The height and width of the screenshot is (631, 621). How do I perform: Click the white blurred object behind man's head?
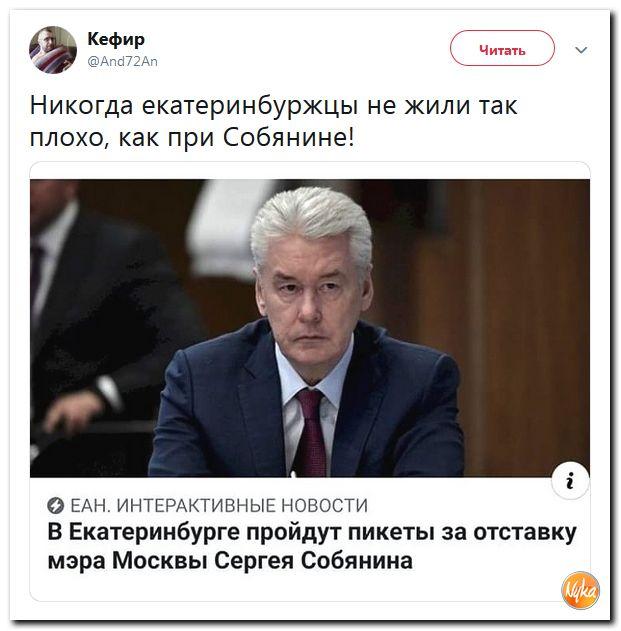(x=225, y=225)
